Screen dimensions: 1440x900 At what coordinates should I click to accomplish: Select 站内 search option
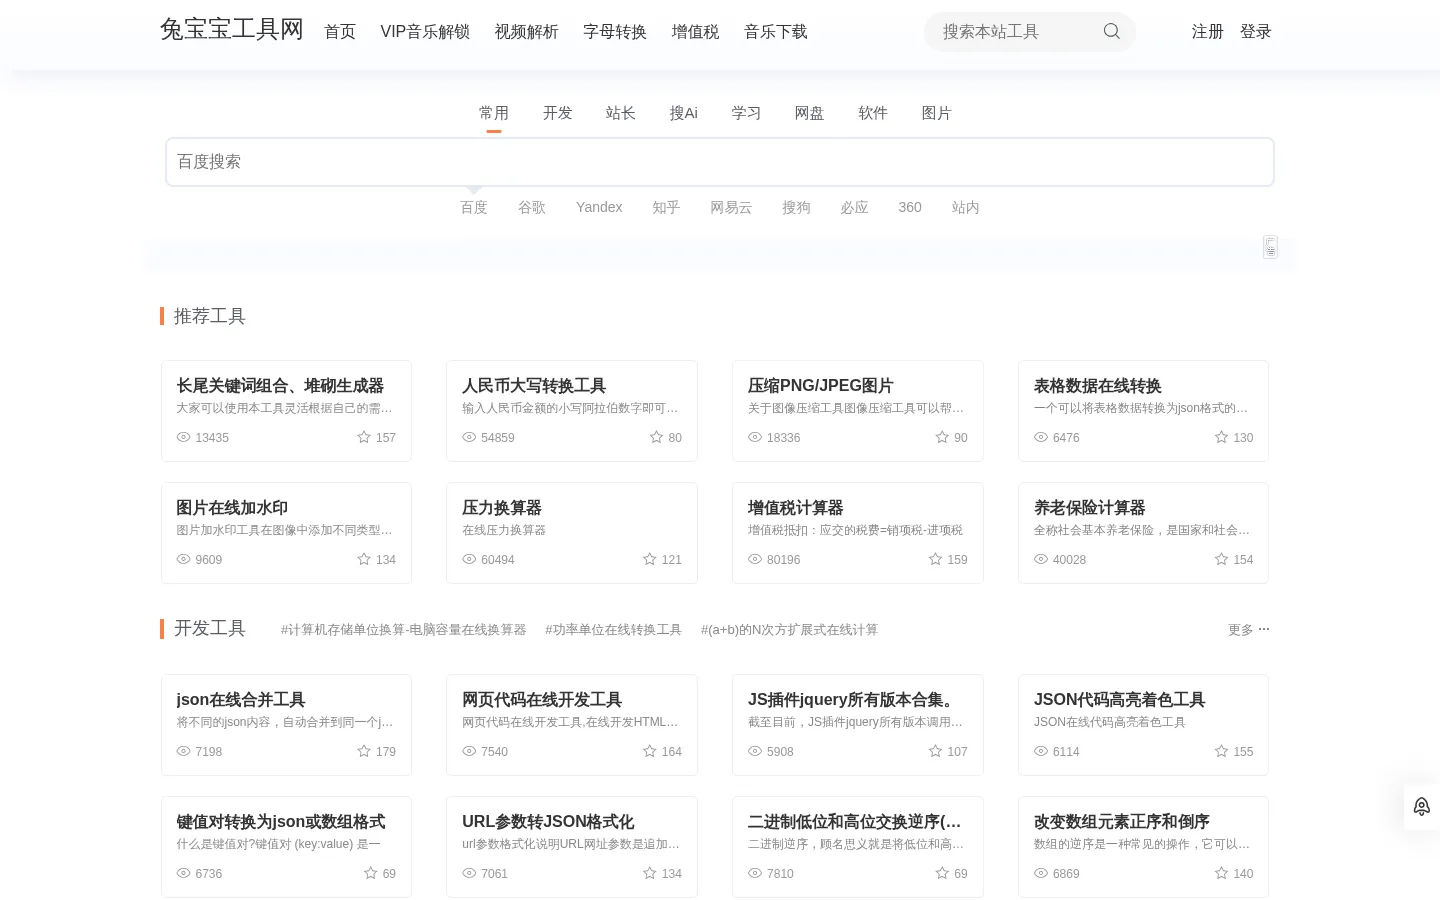click(966, 207)
